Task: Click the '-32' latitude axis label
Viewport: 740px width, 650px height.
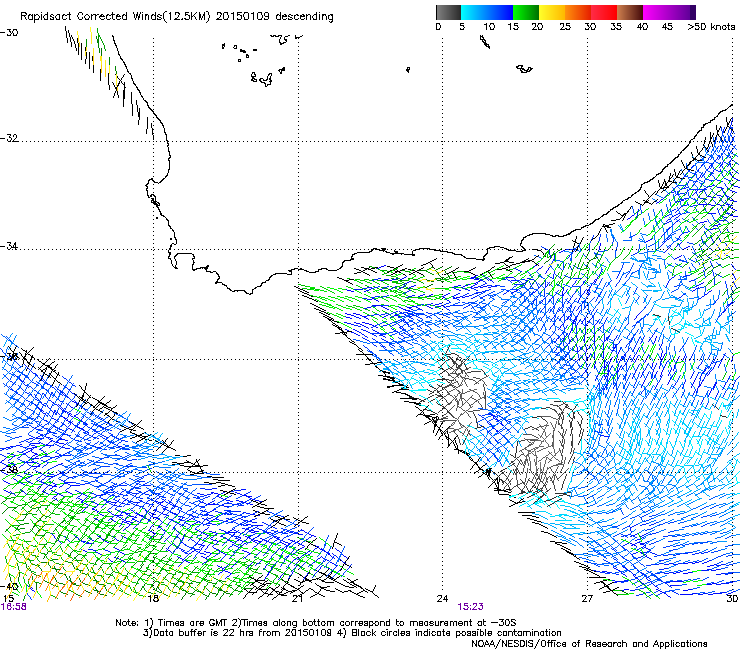Action: (x=10, y=138)
